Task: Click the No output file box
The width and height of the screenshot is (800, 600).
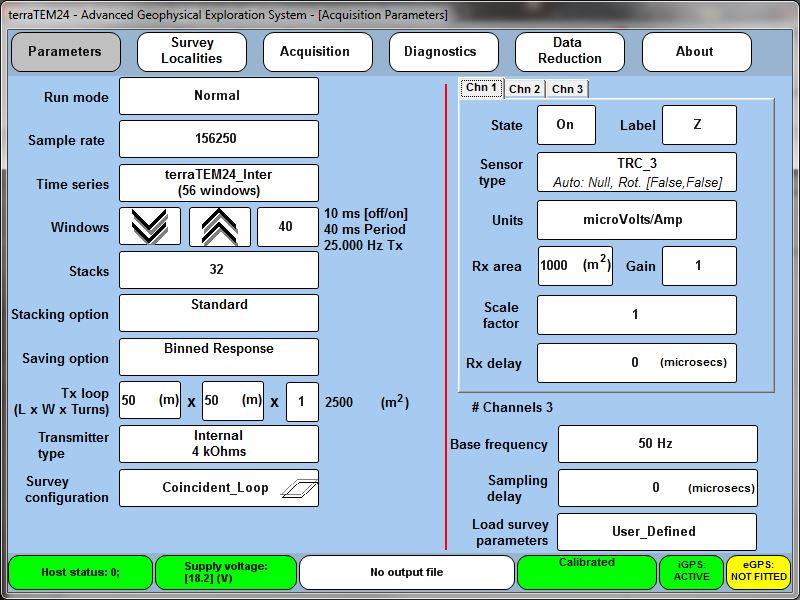Action: coord(407,572)
